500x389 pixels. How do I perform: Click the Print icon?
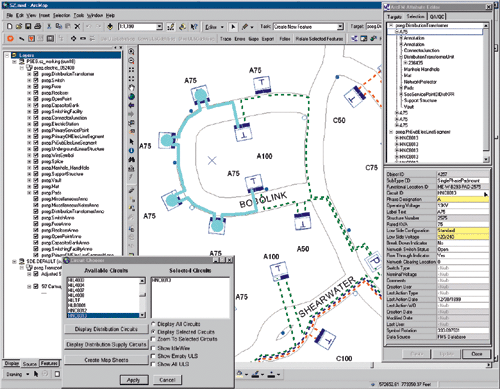click(x=38, y=26)
